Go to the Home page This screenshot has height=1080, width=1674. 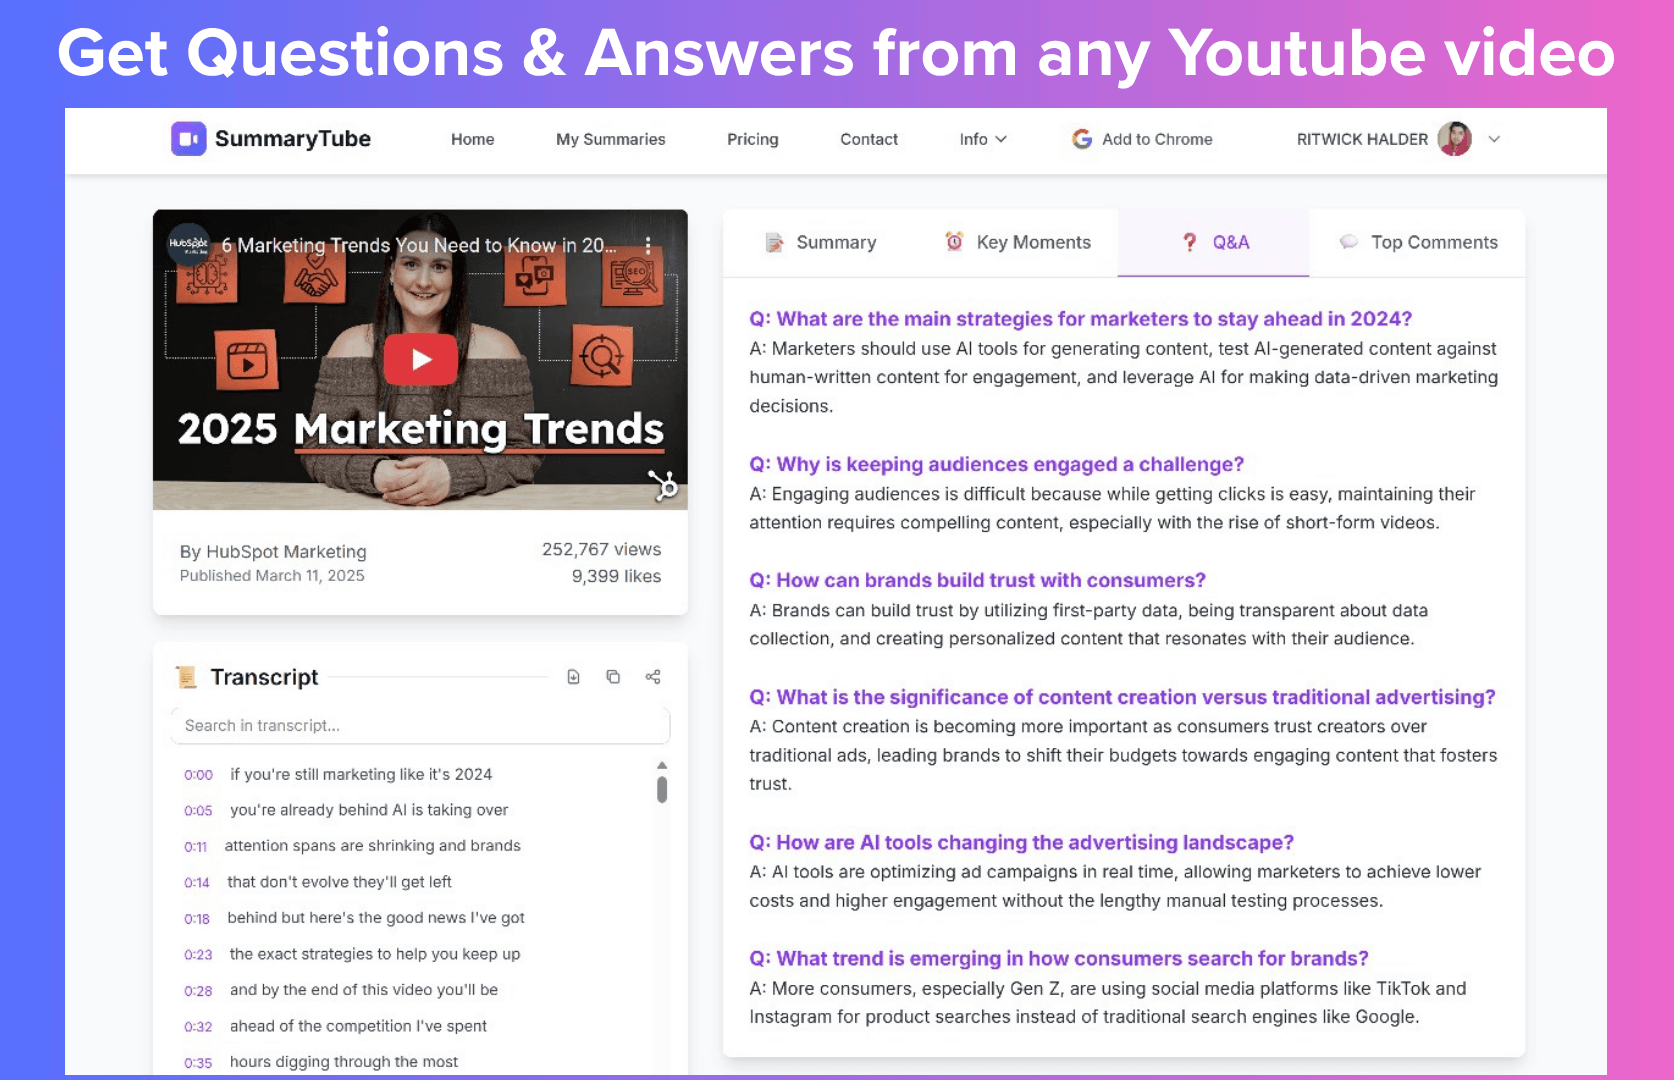[472, 139]
